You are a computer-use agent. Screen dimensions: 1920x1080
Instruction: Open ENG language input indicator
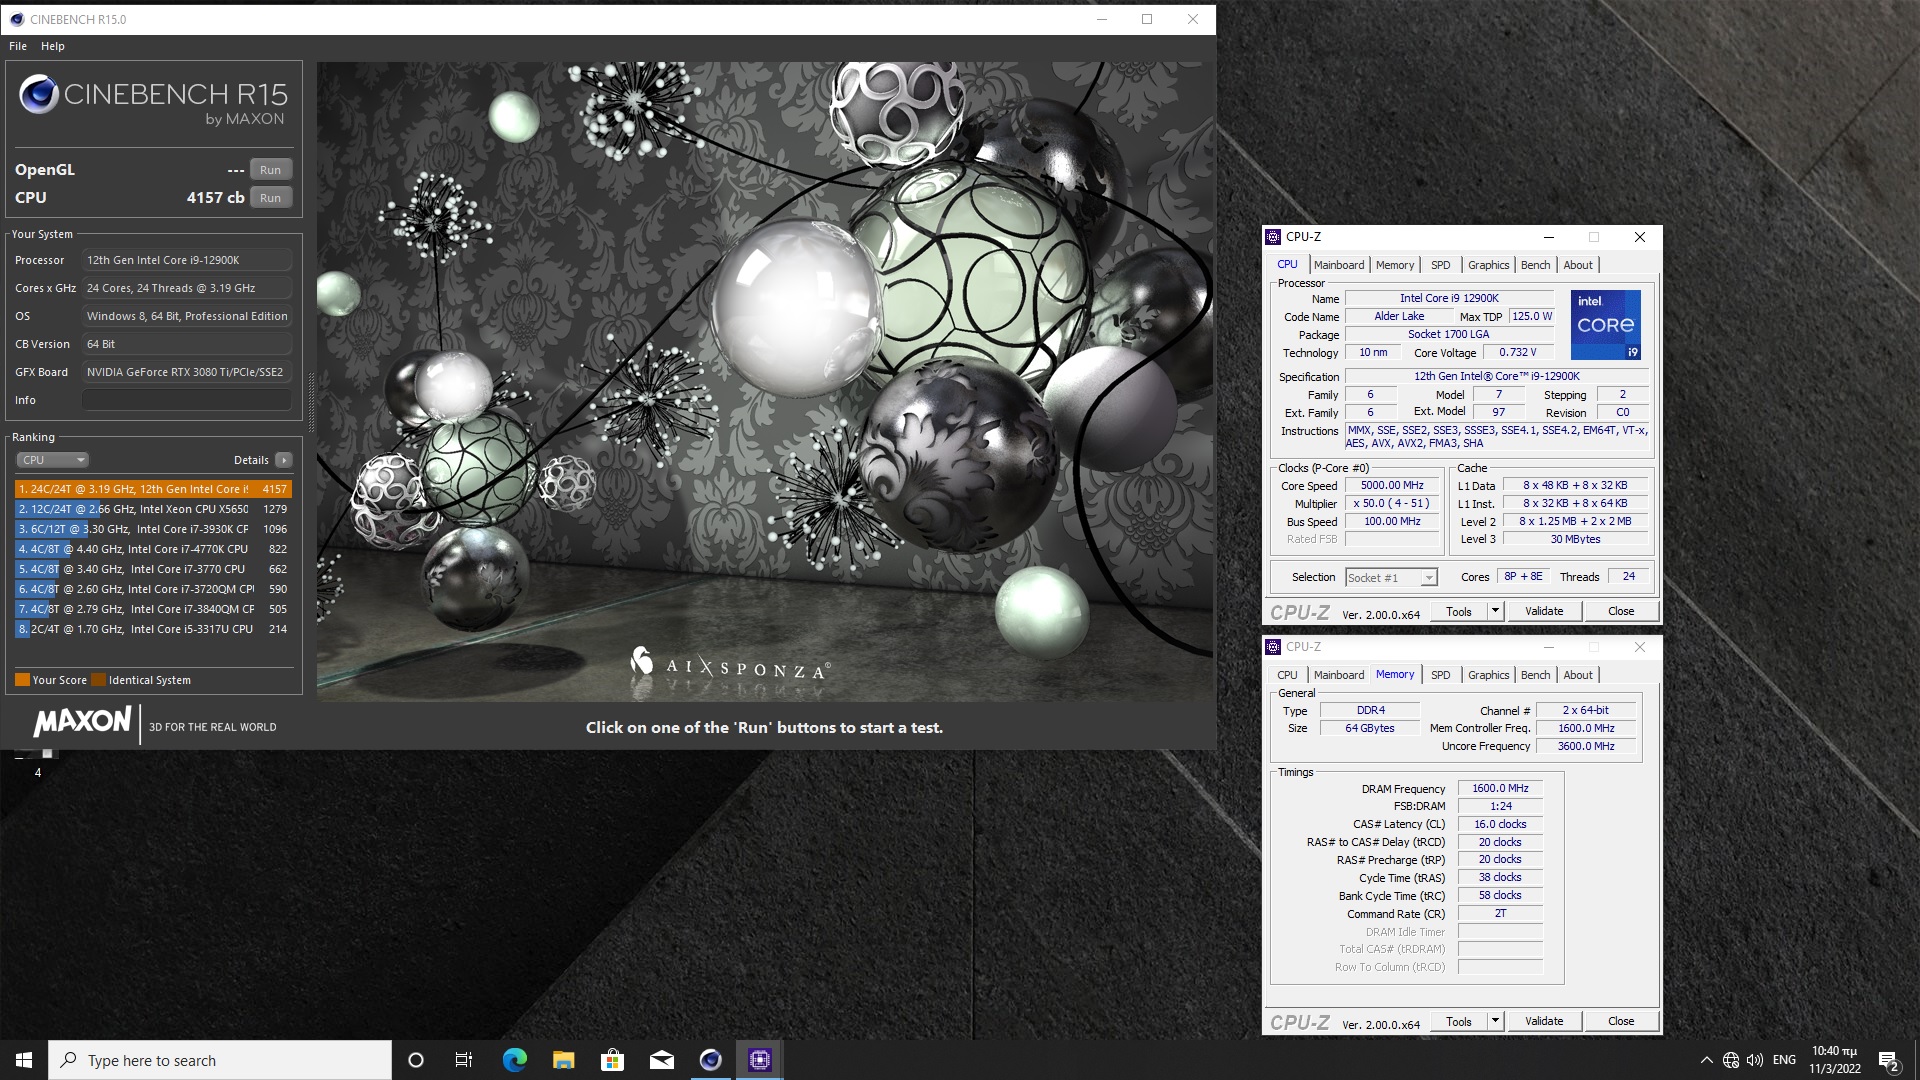point(1784,1060)
